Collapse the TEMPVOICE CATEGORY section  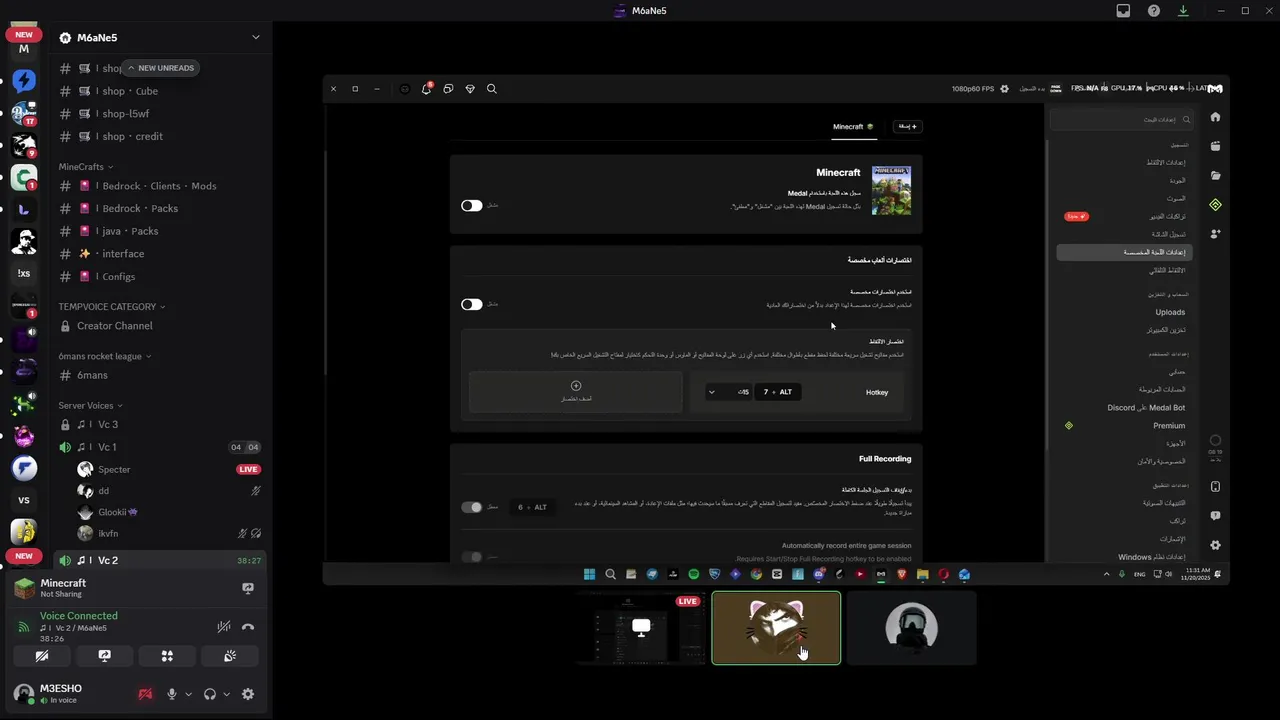[x=112, y=307]
